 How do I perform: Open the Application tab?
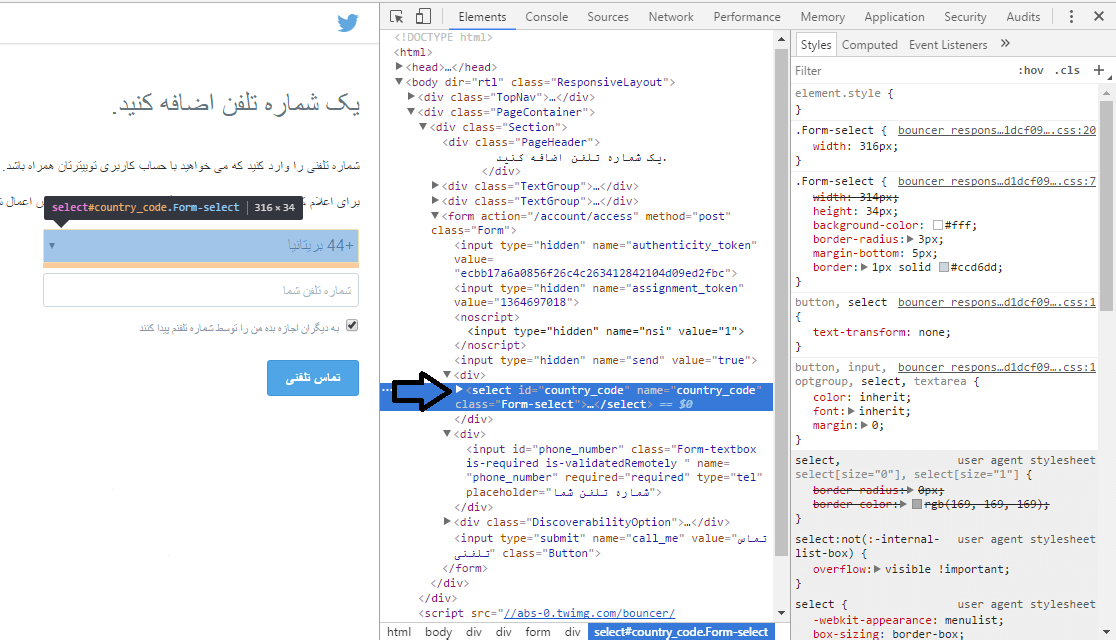(x=894, y=16)
